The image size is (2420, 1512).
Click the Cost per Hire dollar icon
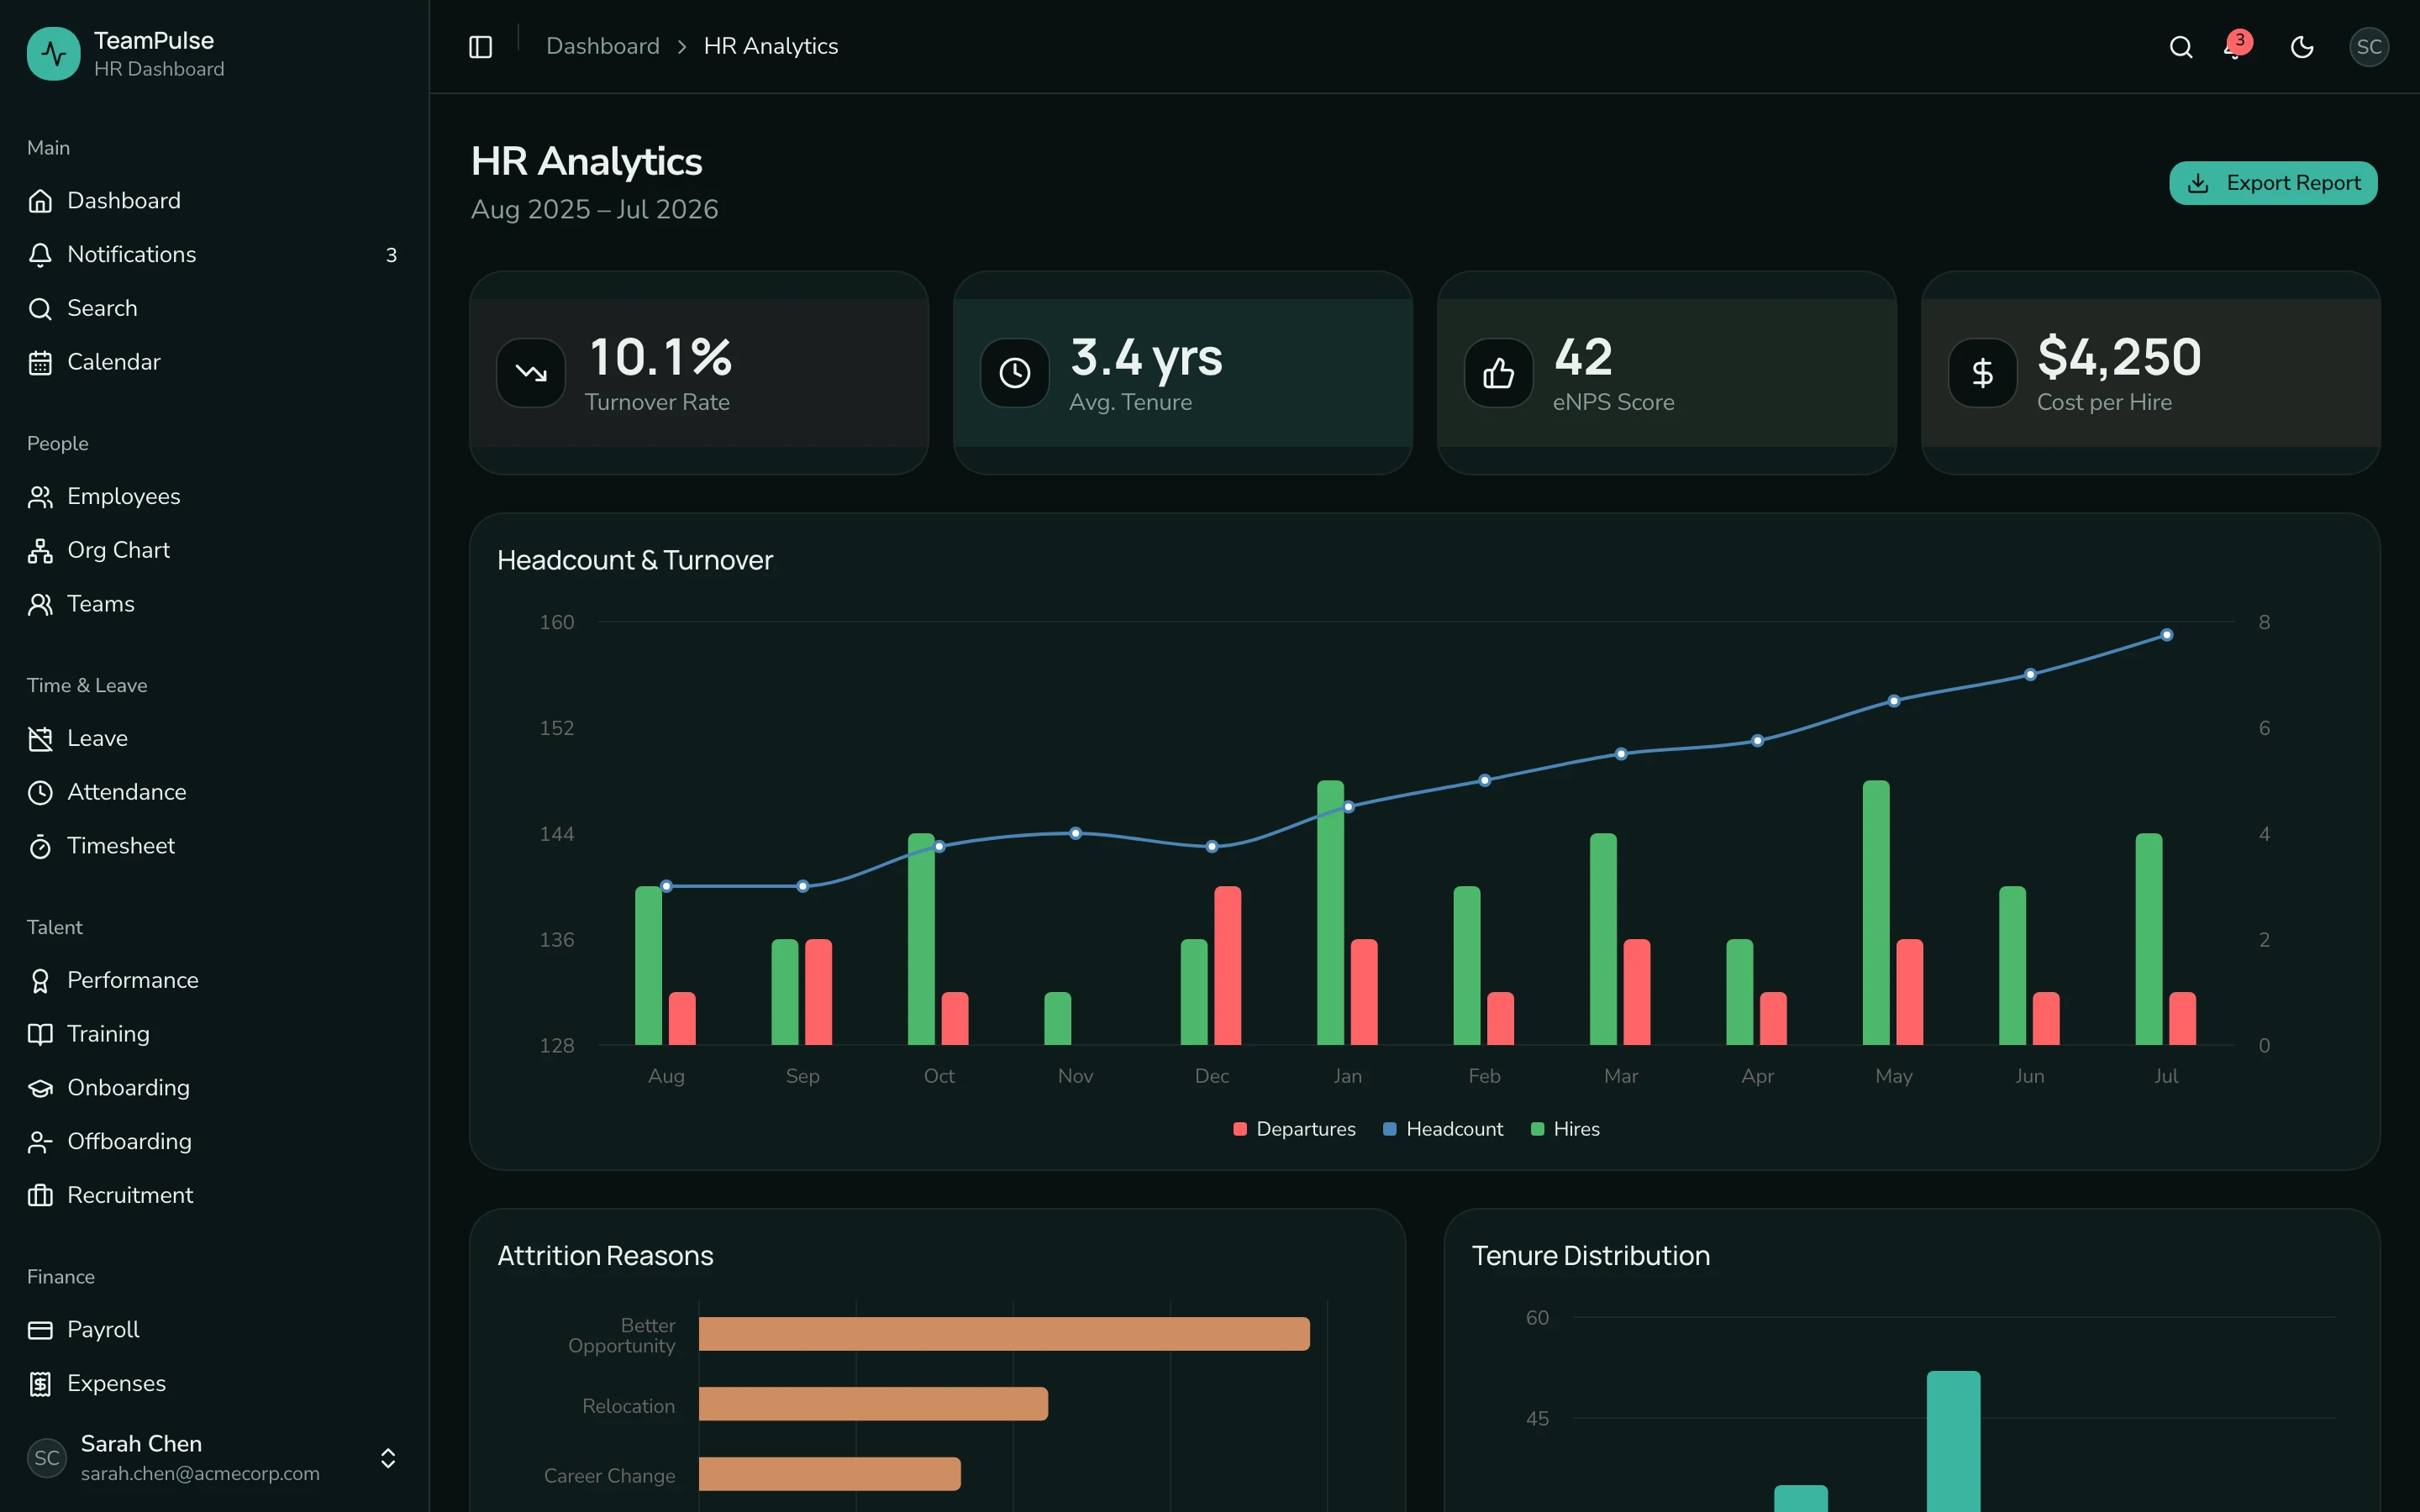(x=1983, y=373)
